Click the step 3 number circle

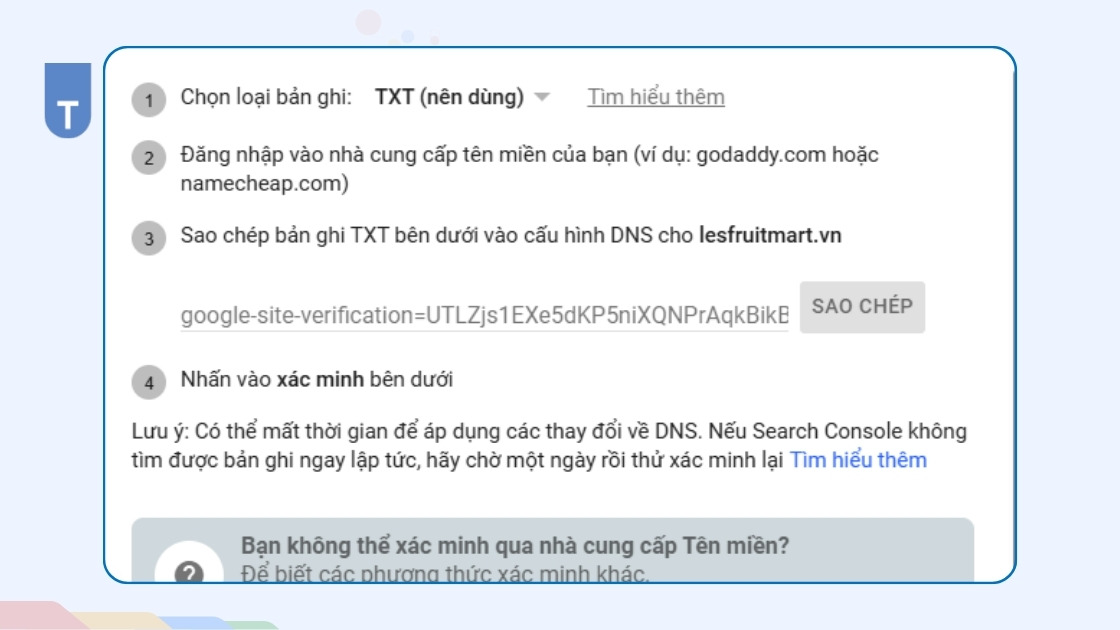[x=149, y=238]
